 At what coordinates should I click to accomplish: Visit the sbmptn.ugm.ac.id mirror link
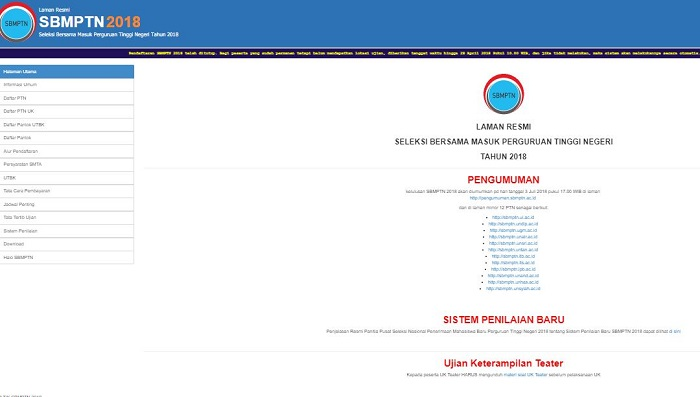(x=513, y=230)
